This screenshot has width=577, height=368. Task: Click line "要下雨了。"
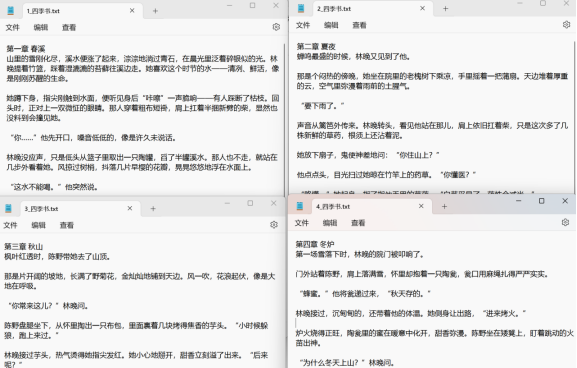pyautogui.click(x=323, y=106)
